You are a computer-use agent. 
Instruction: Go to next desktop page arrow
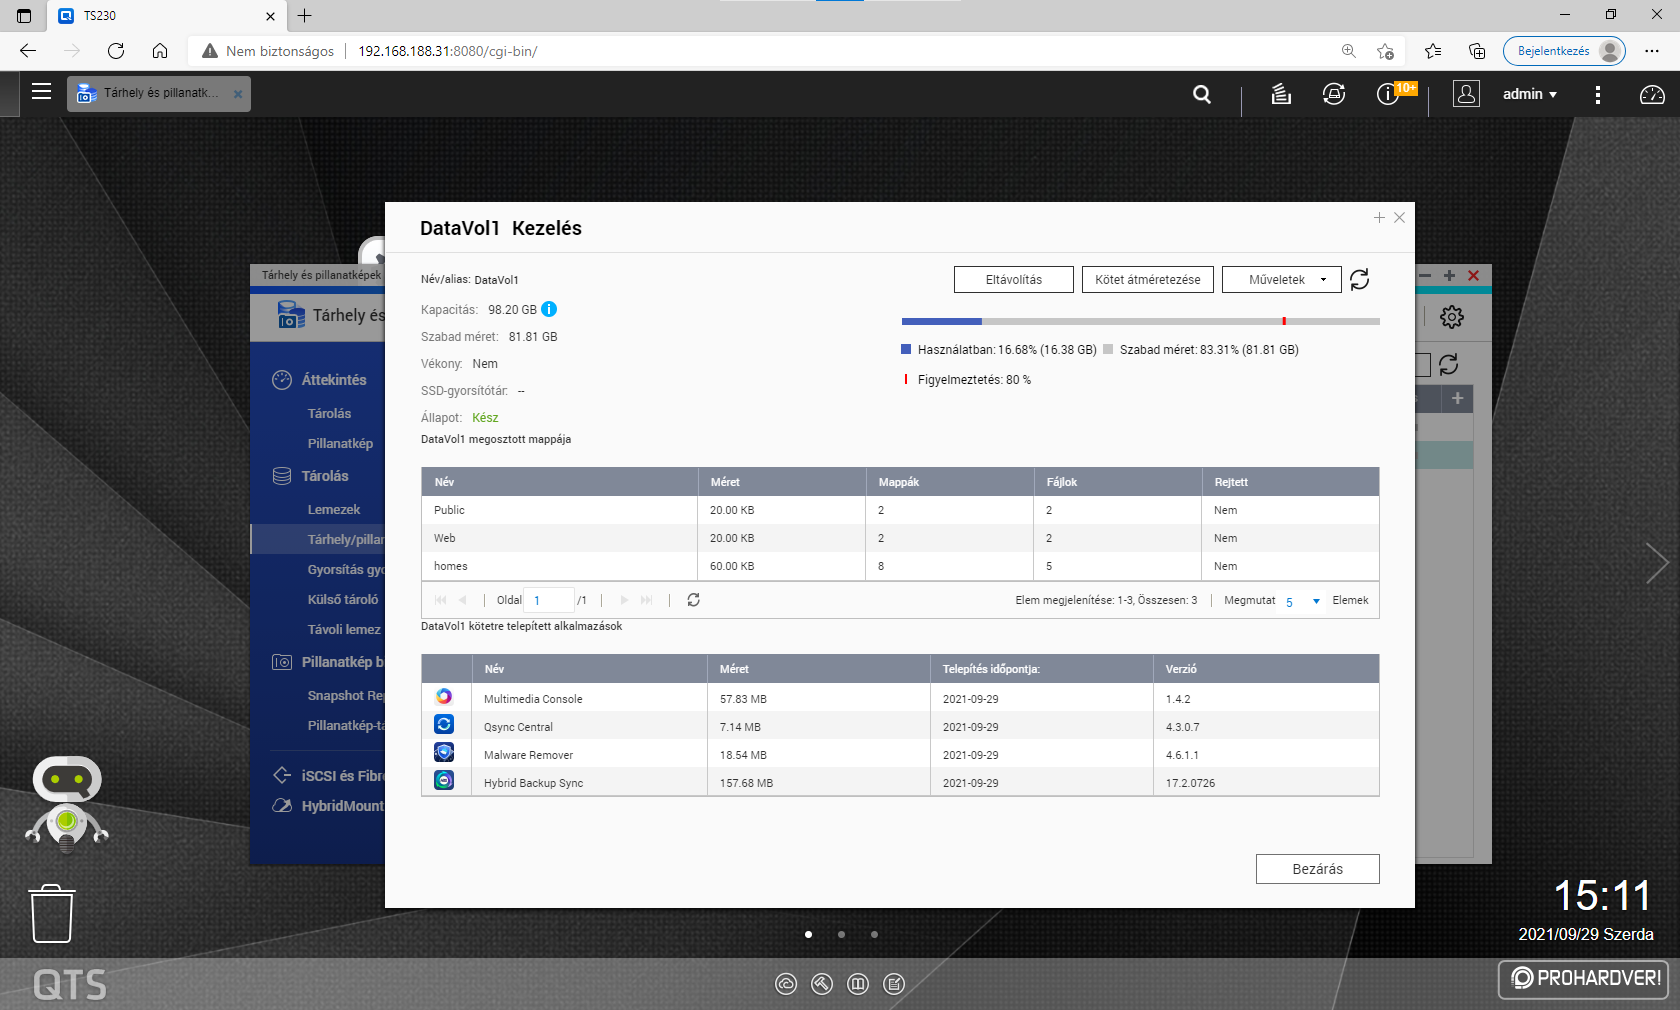tap(1657, 563)
